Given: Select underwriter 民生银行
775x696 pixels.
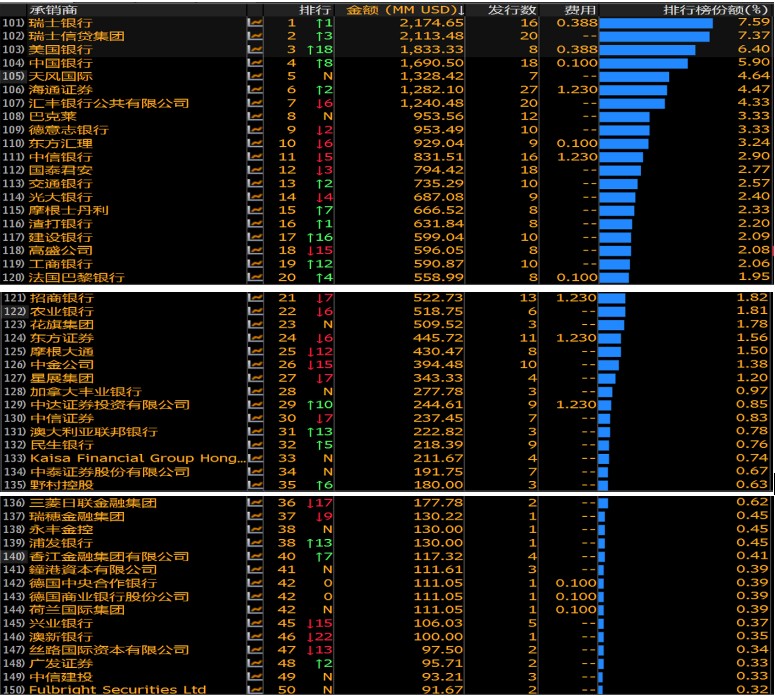Looking at the screenshot, I should (x=61, y=445).
